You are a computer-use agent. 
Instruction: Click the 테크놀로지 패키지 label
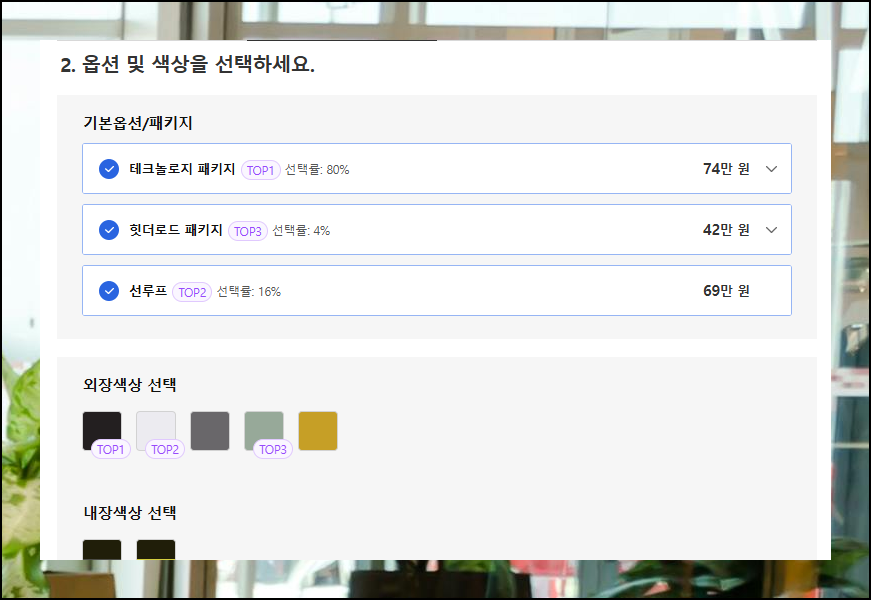coord(182,169)
